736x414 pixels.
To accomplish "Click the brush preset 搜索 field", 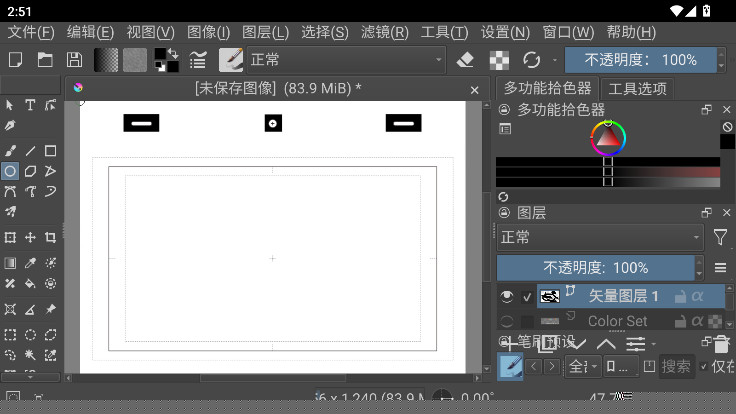I will tap(676, 367).
